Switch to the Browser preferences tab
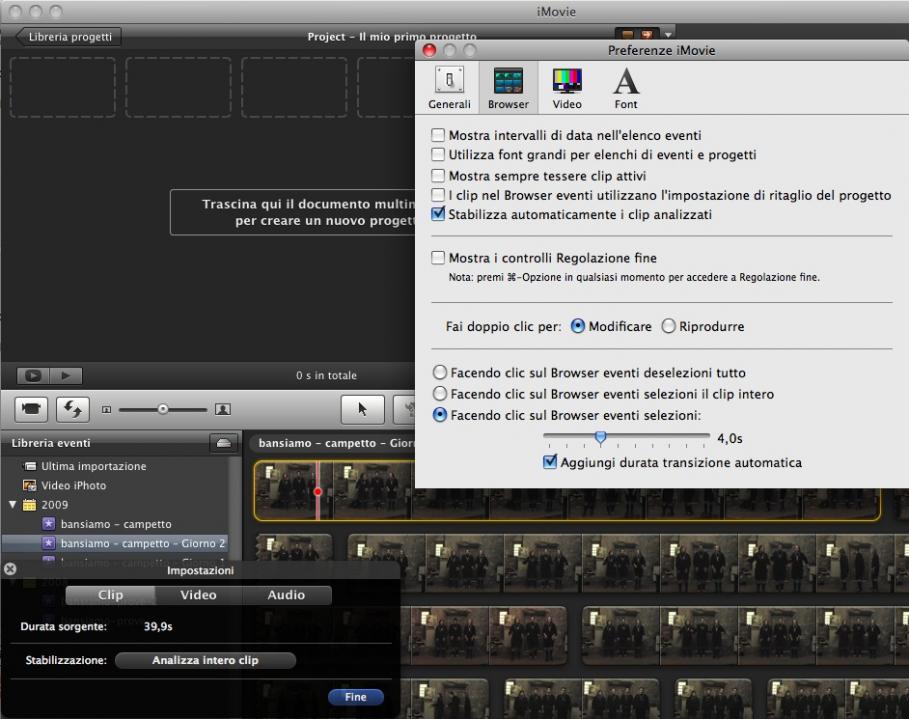 508,88
